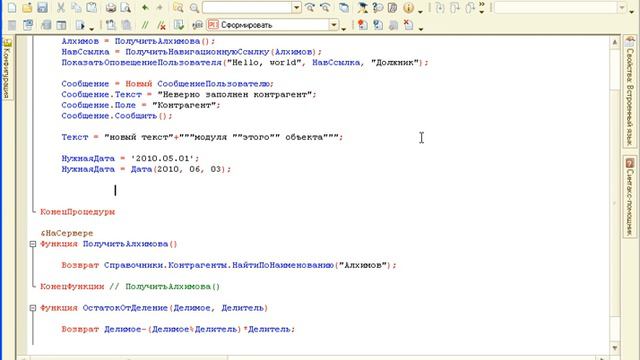Open the Синтакс-помощник side tab
This screenshot has height=360, width=640.
(630, 197)
